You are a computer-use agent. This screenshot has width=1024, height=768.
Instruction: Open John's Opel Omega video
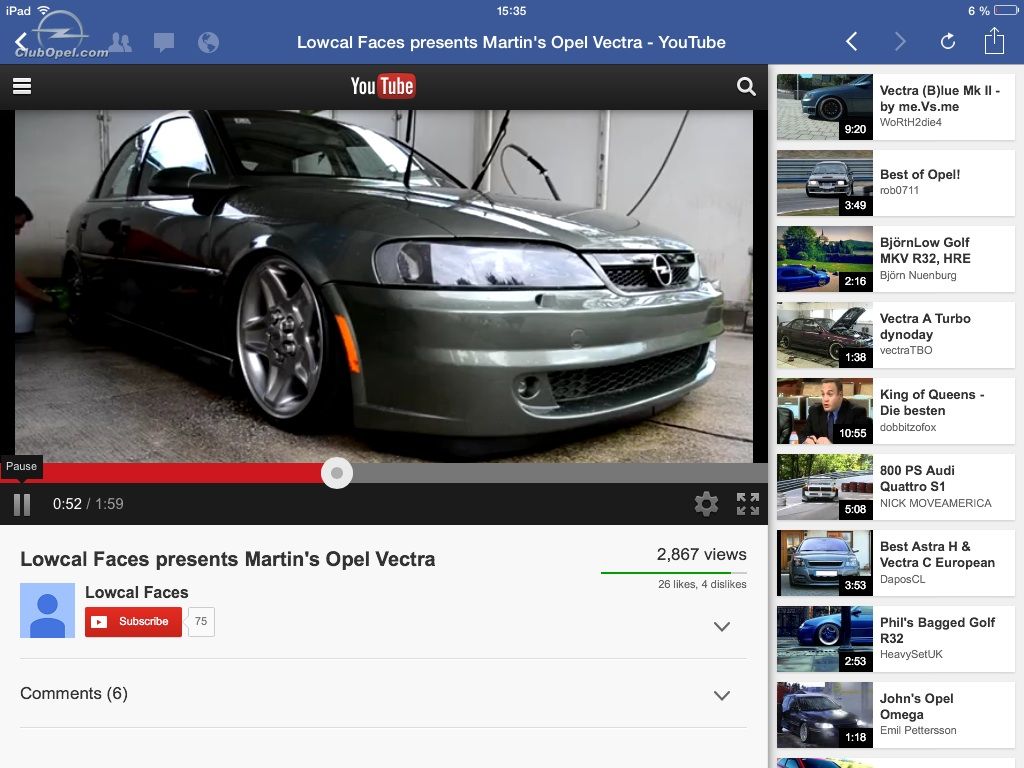point(895,716)
